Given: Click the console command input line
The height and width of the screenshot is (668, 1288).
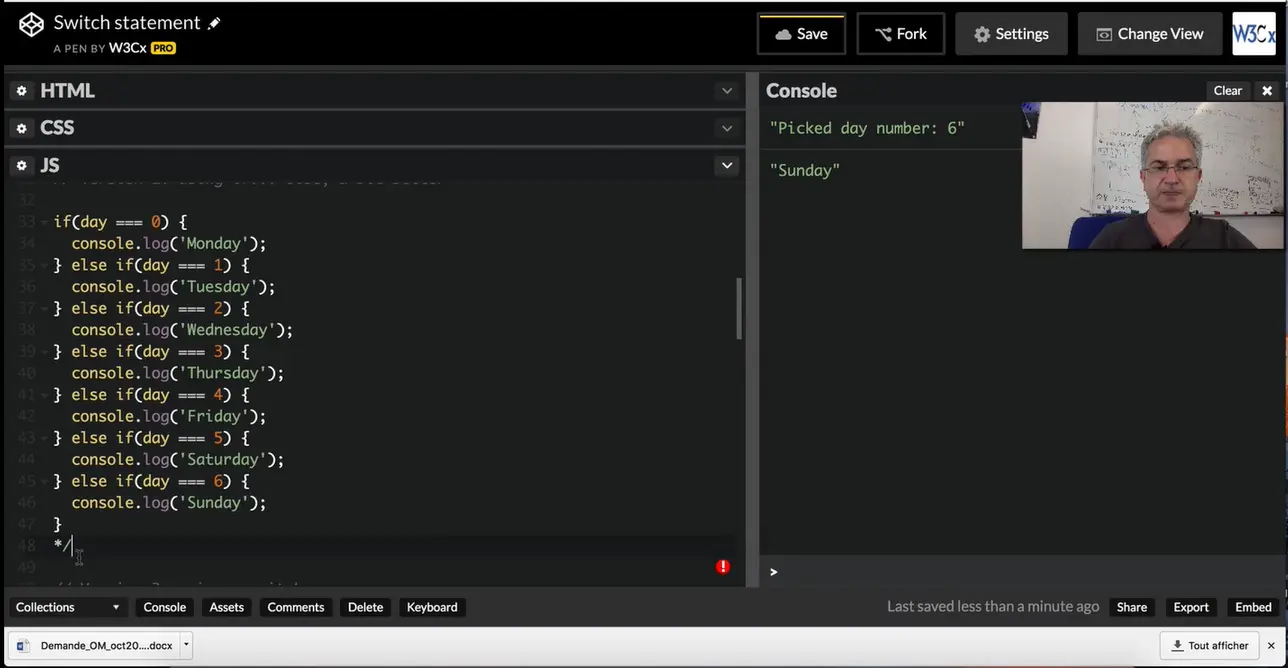Looking at the screenshot, I should click(1023, 572).
